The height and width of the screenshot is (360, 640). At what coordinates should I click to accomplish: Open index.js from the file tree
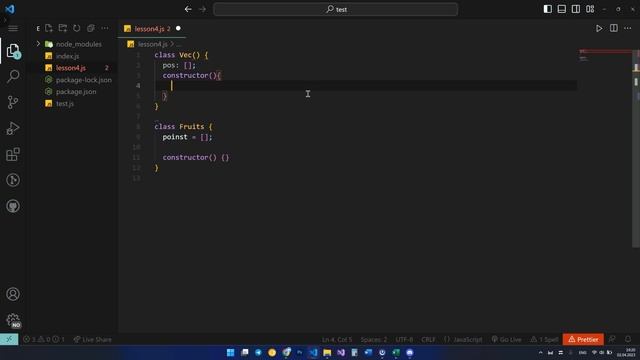67,56
